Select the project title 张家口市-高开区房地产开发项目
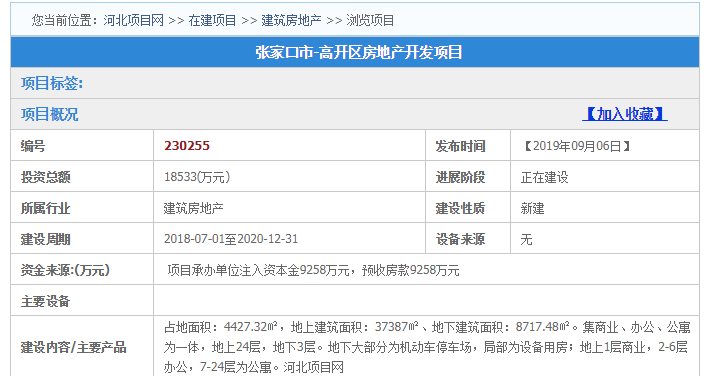 [x=359, y=52]
